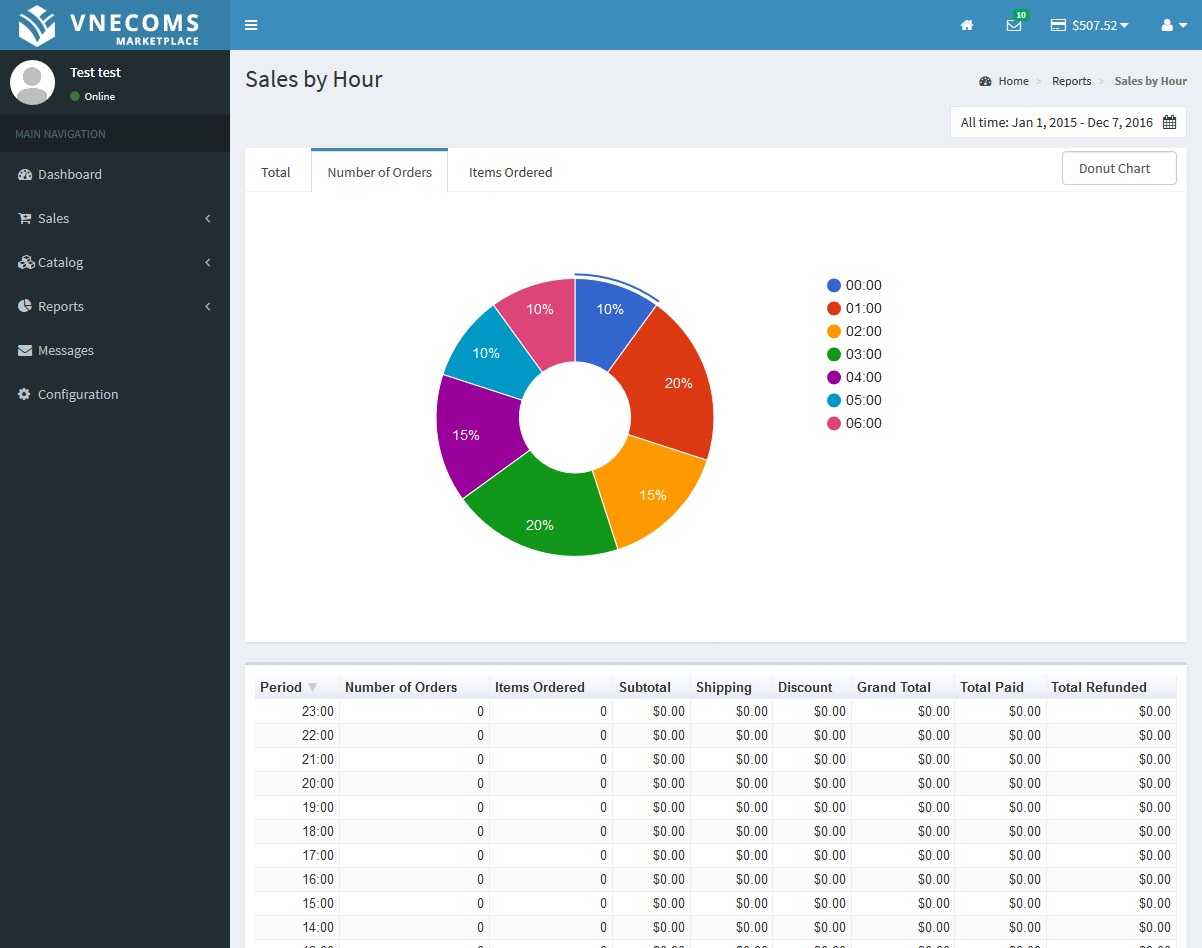This screenshot has height=948, width=1202.
Task: Click the 01:00 red legend swatch
Action: 834,308
